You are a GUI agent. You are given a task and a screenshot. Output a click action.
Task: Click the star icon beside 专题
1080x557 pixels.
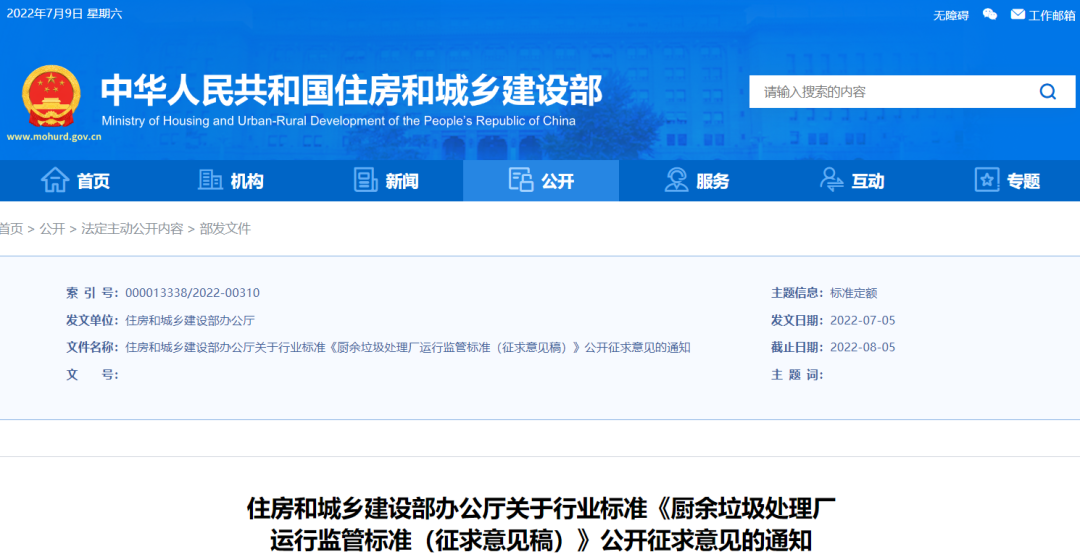(987, 180)
